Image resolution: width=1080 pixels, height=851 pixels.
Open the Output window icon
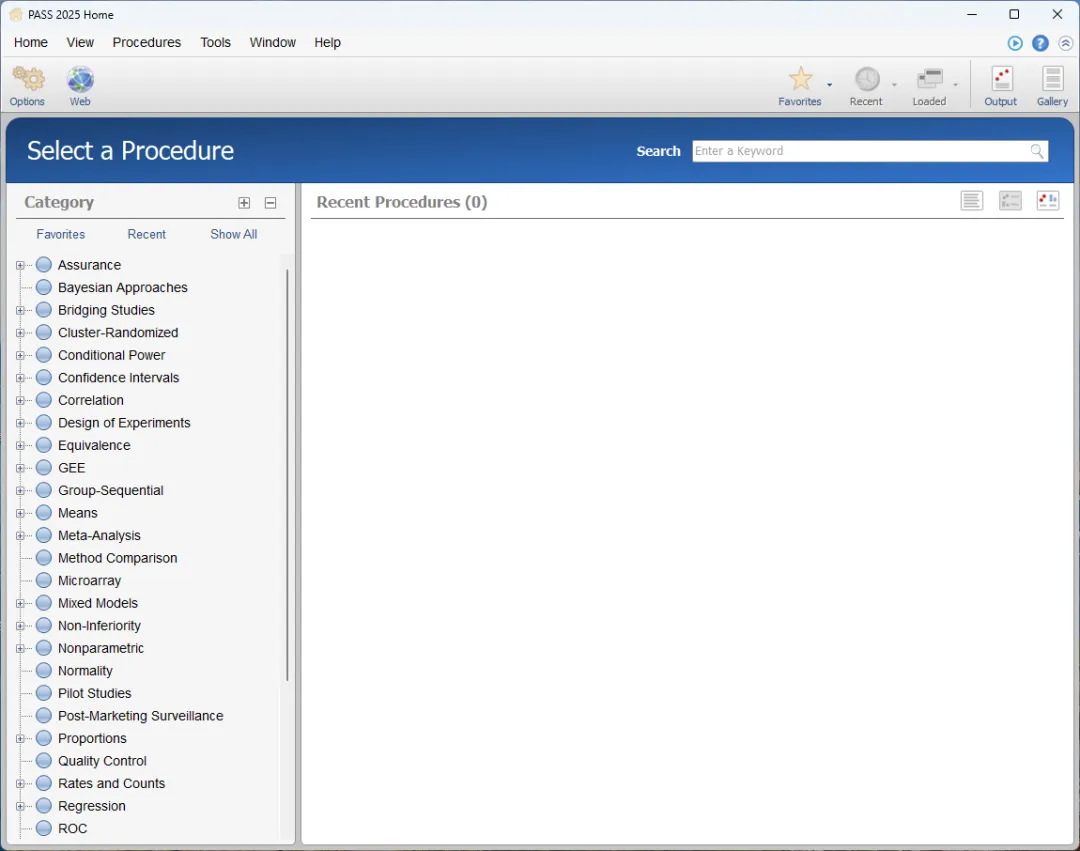coord(1001,79)
